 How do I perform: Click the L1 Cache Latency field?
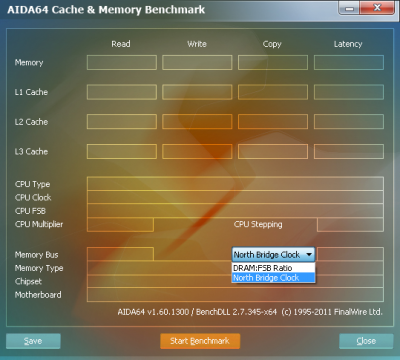coord(349,92)
